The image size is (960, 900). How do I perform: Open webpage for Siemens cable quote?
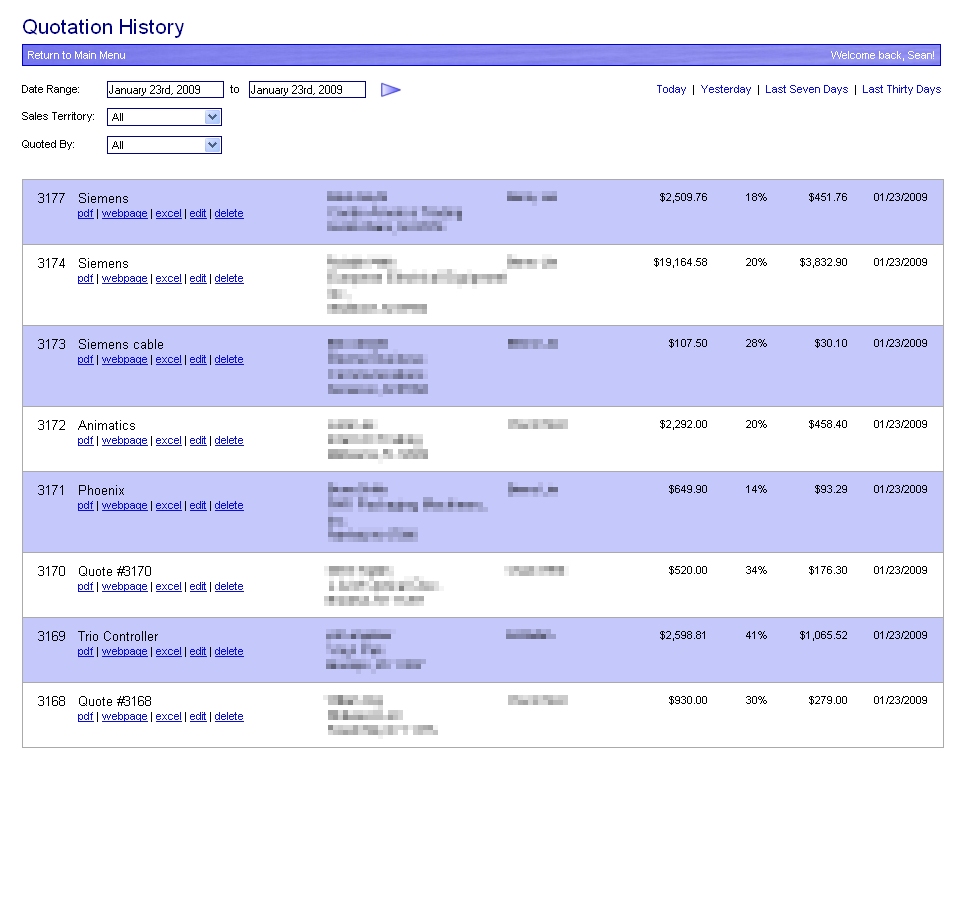tap(124, 359)
